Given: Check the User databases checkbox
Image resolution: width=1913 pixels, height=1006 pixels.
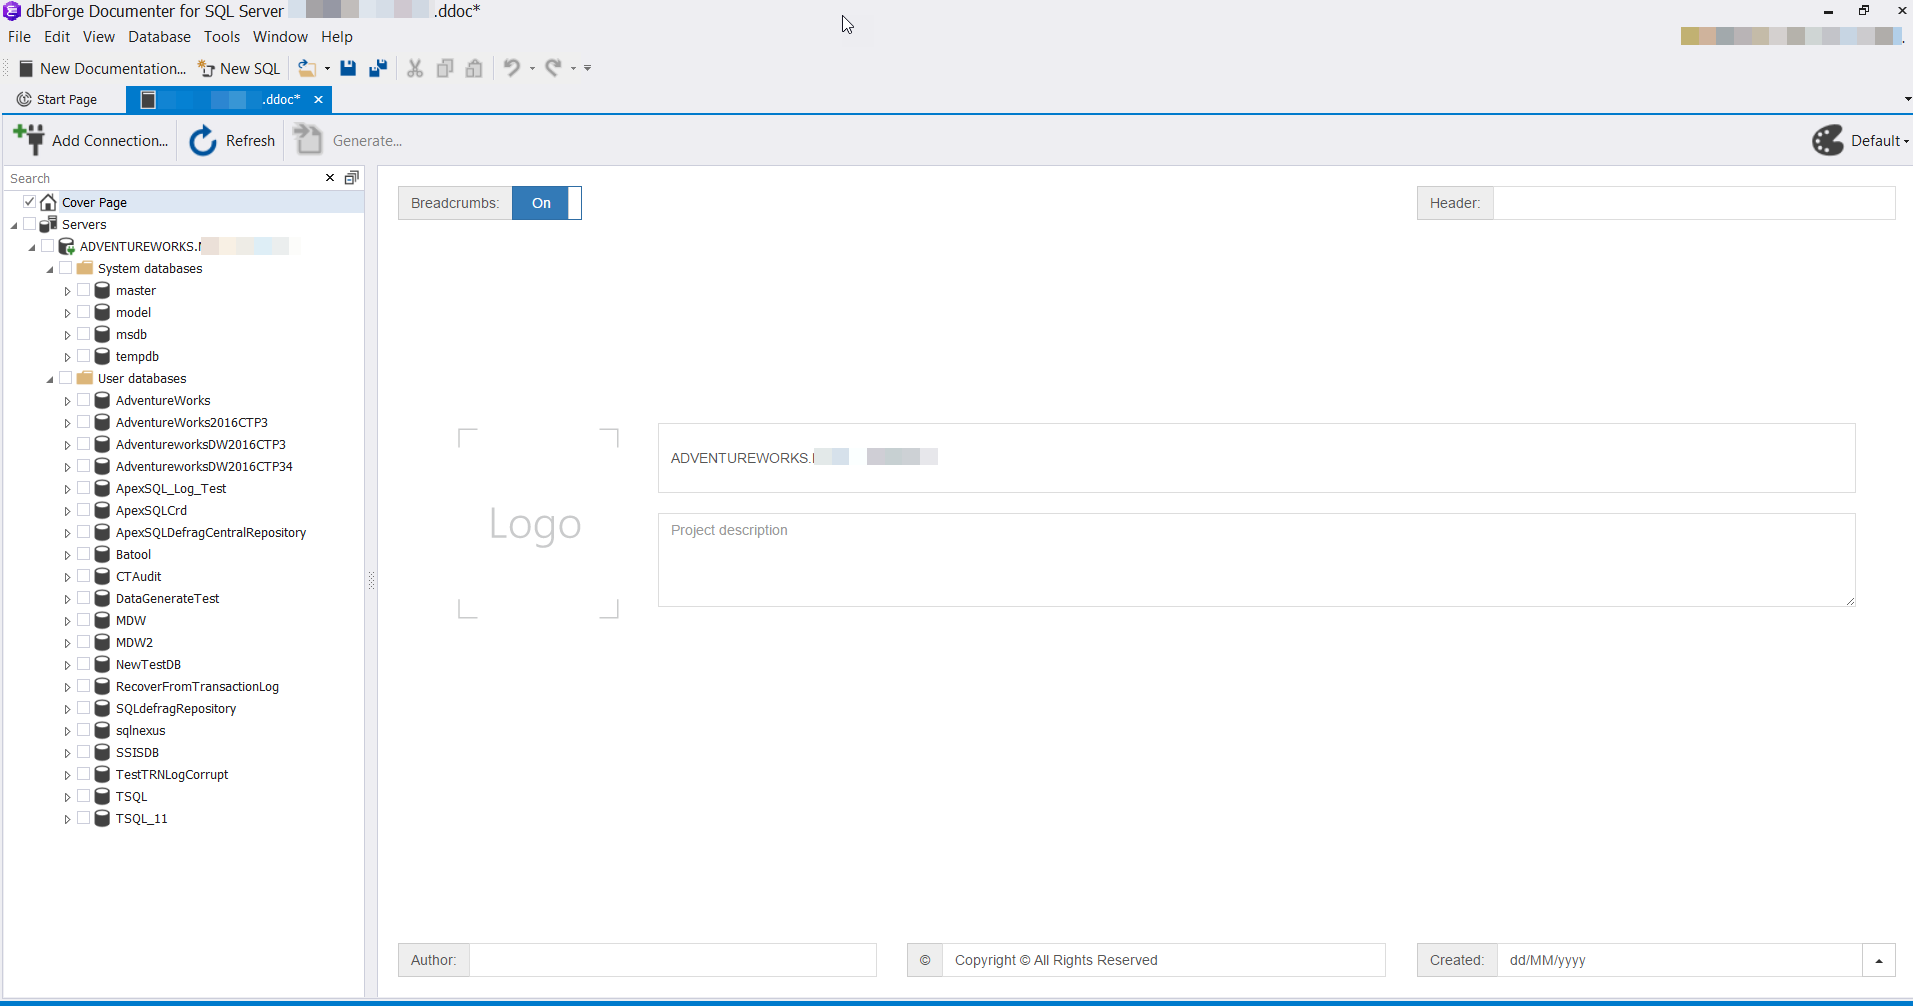Looking at the screenshot, I should pyautogui.click(x=66, y=378).
